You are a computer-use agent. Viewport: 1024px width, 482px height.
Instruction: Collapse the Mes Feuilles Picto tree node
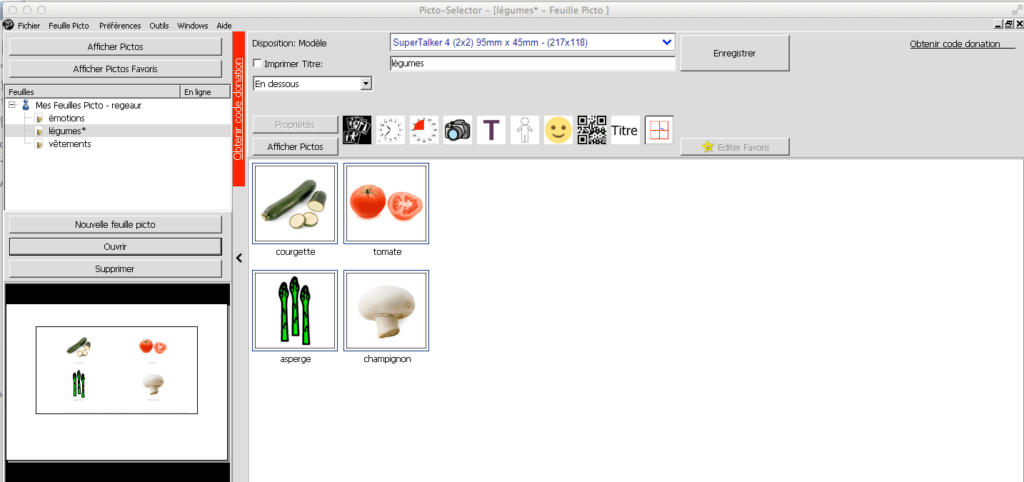(11, 104)
